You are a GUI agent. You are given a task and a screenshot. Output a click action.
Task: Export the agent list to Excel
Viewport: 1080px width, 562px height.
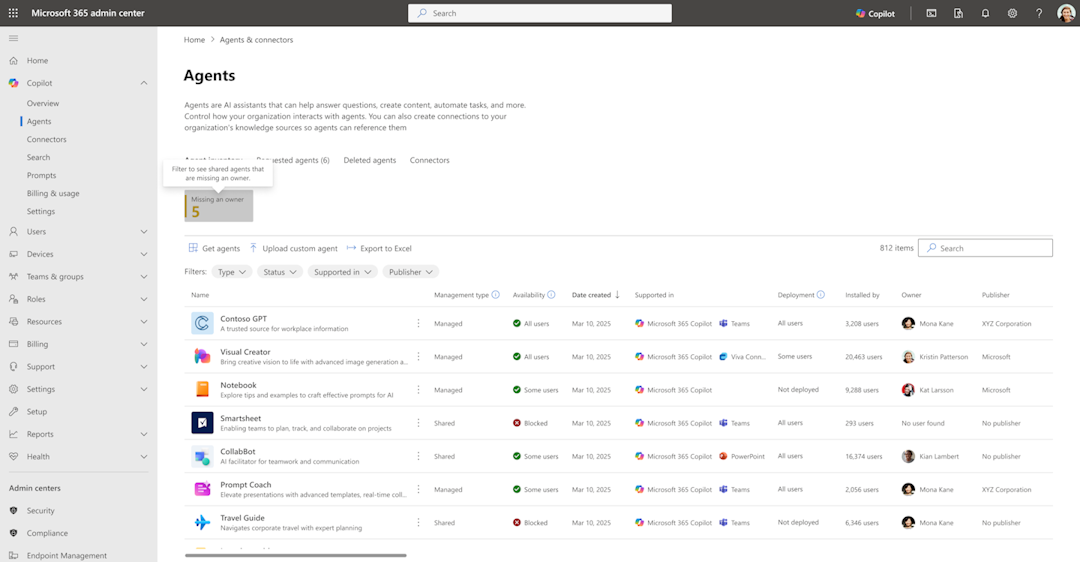coord(379,249)
